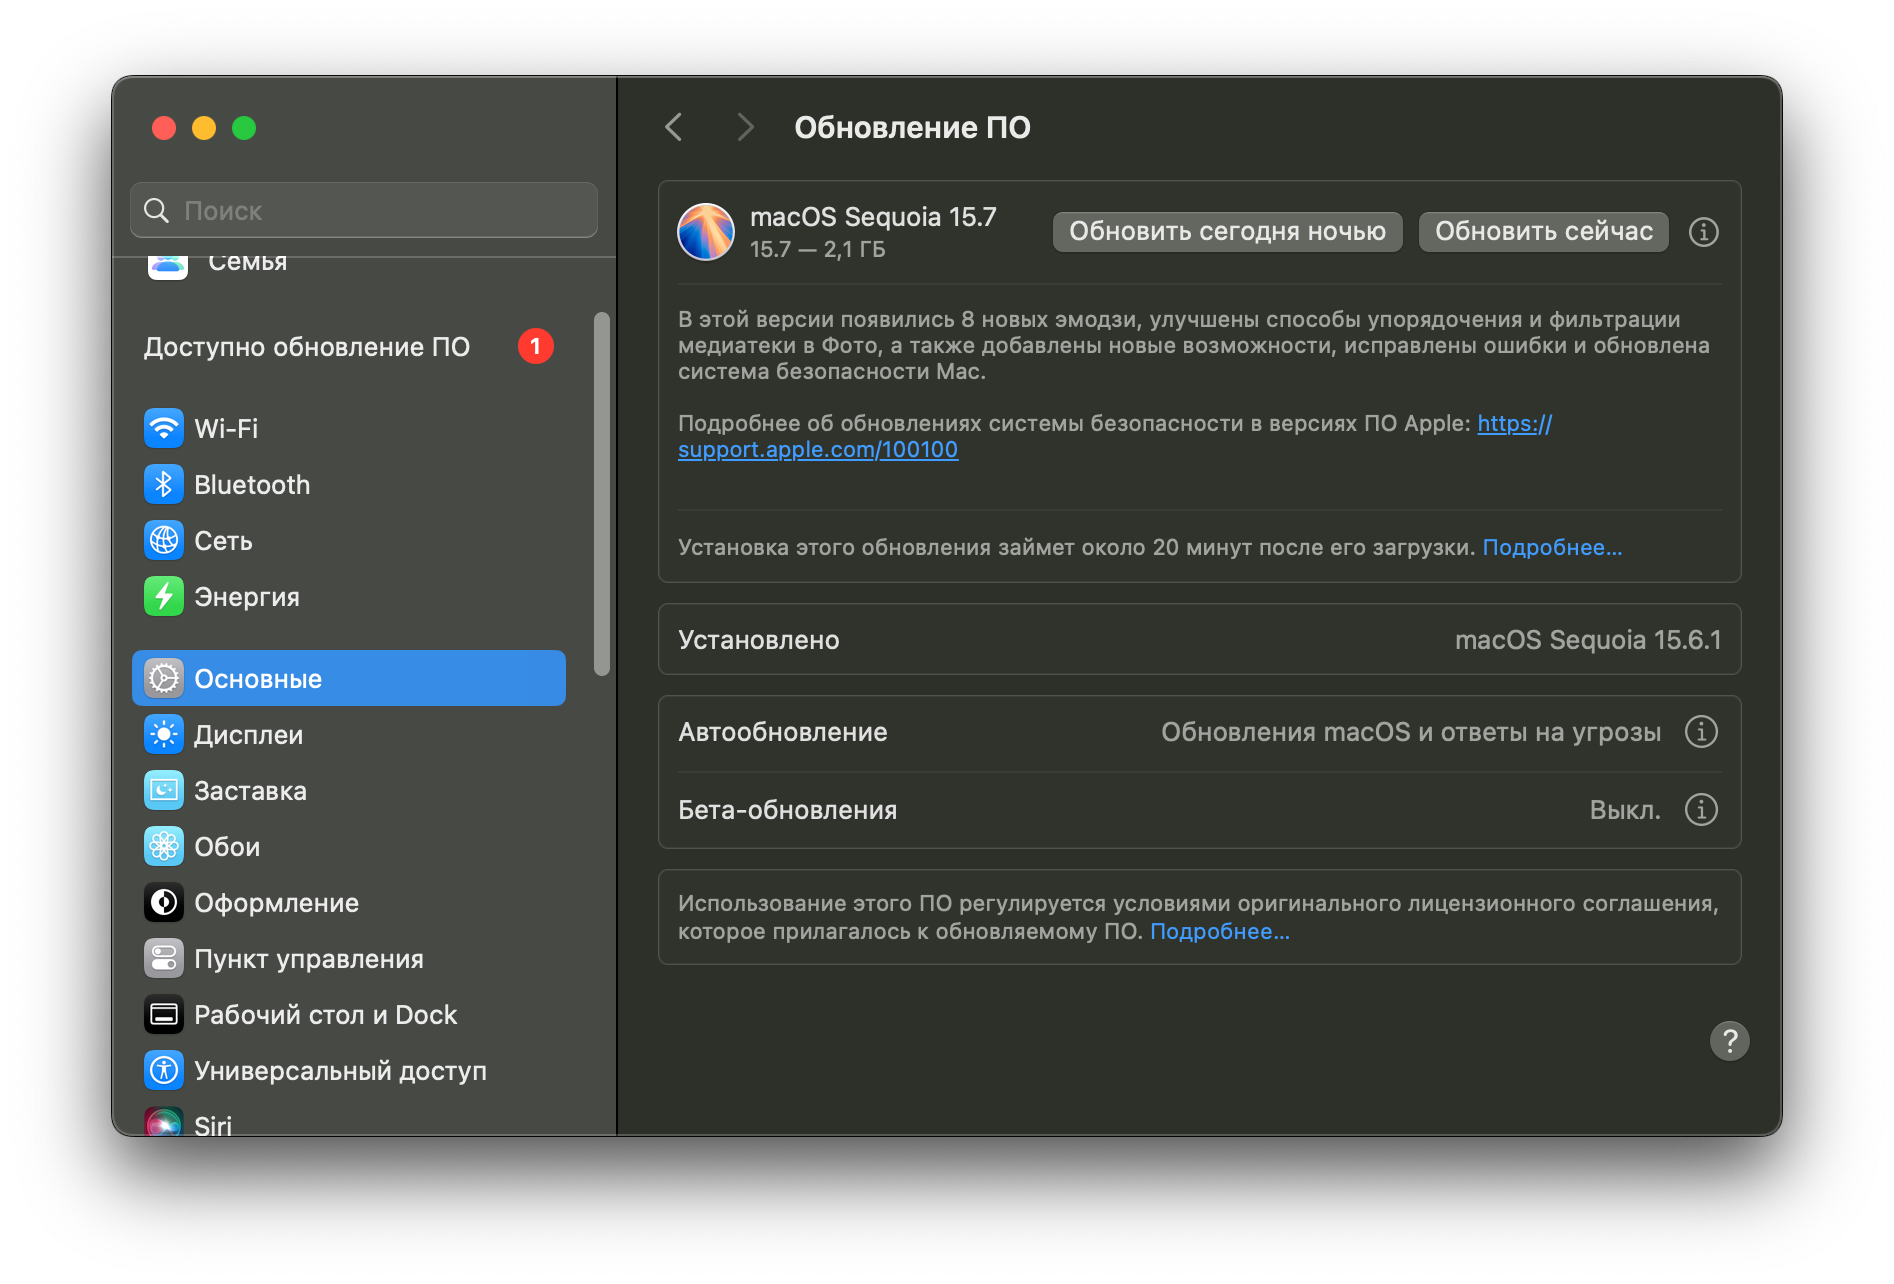Image resolution: width=1894 pixels, height=1284 pixels.
Task: Open the support.apple.com/100100 link
Action: coord(818,450)
